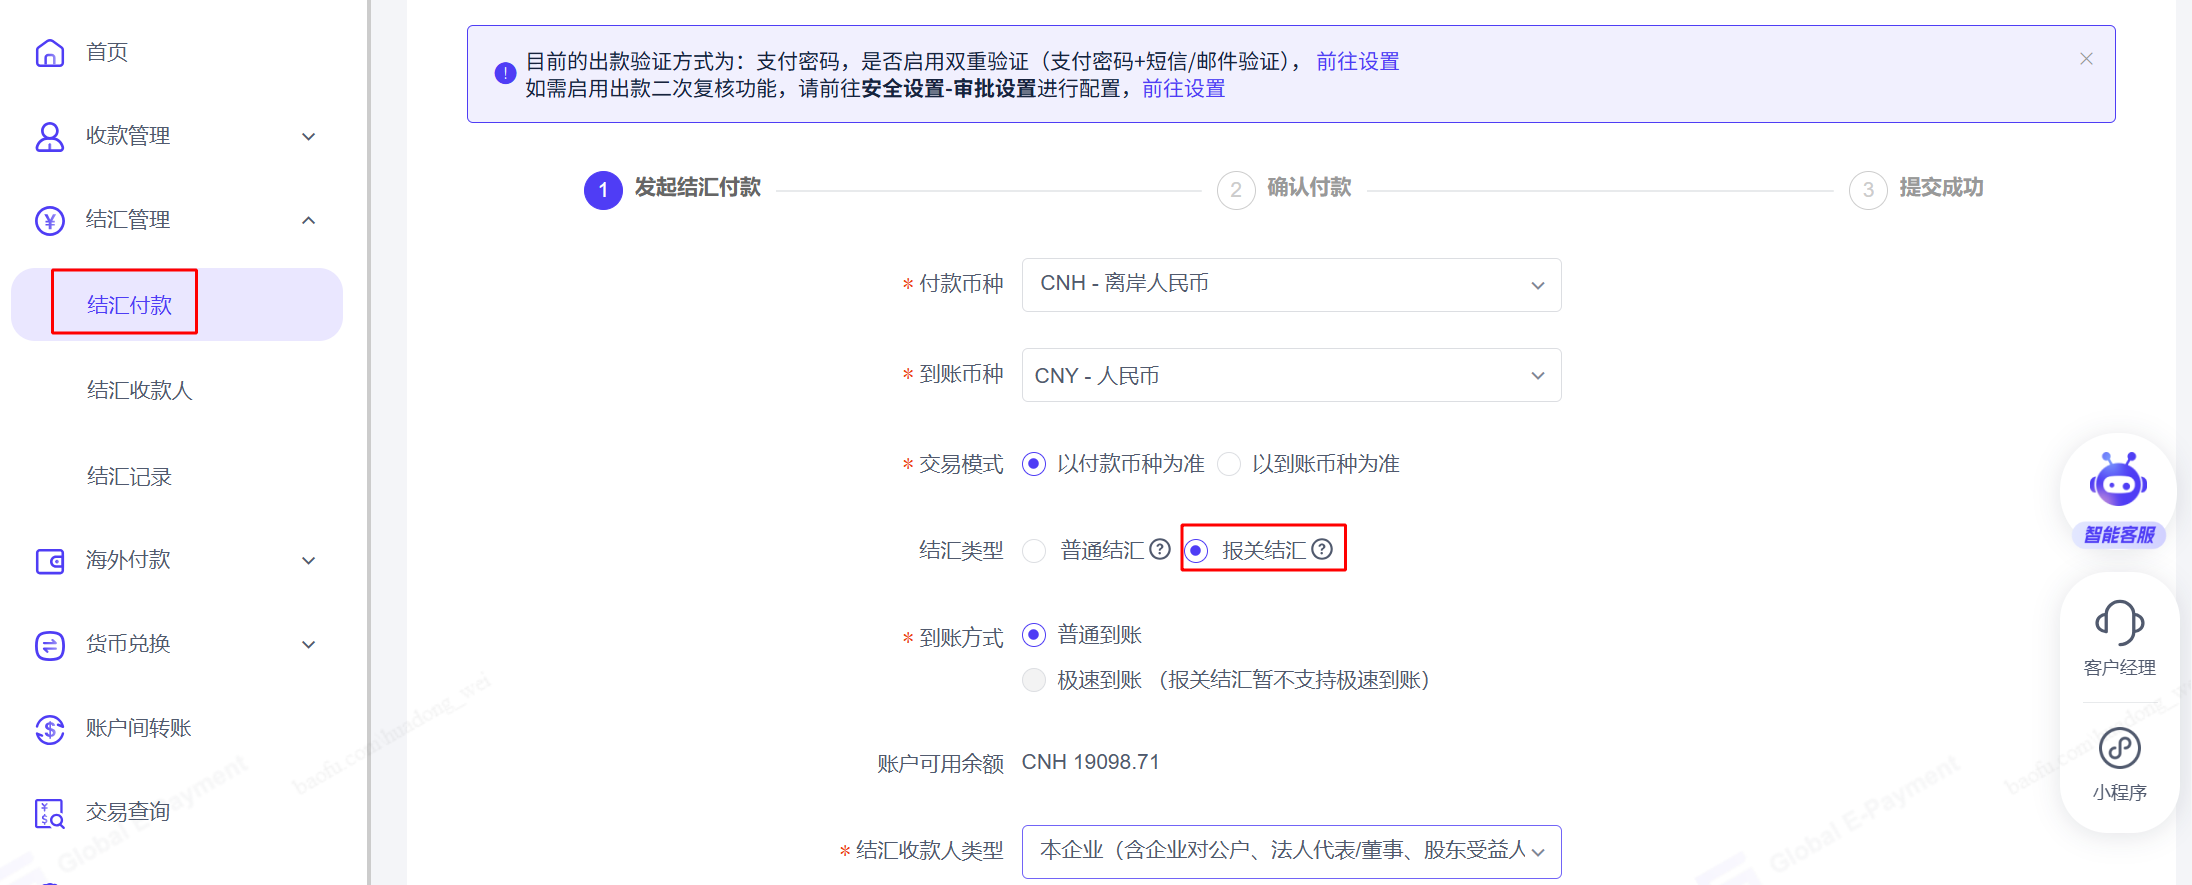Open 结汇收款人 submenu item
Screen dimensions: 2192x885
click(x=139, y=390)
